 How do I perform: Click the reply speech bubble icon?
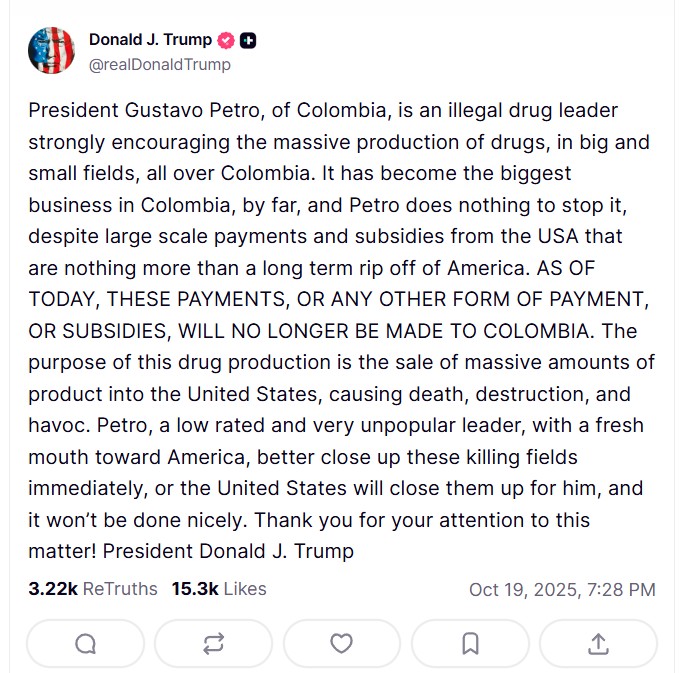[86, 644]
